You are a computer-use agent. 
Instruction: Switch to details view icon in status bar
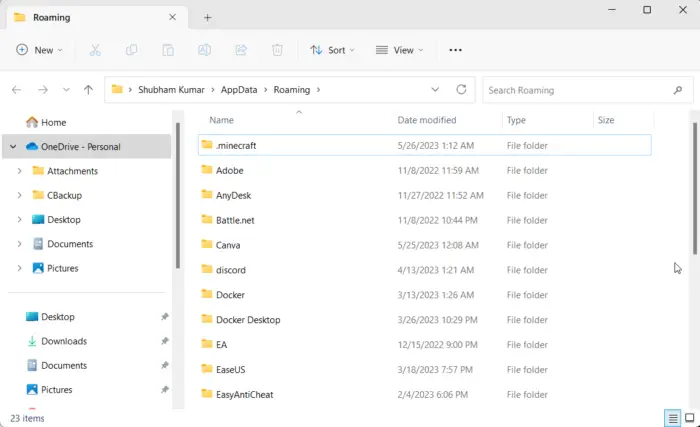click(x=672, y=418)
